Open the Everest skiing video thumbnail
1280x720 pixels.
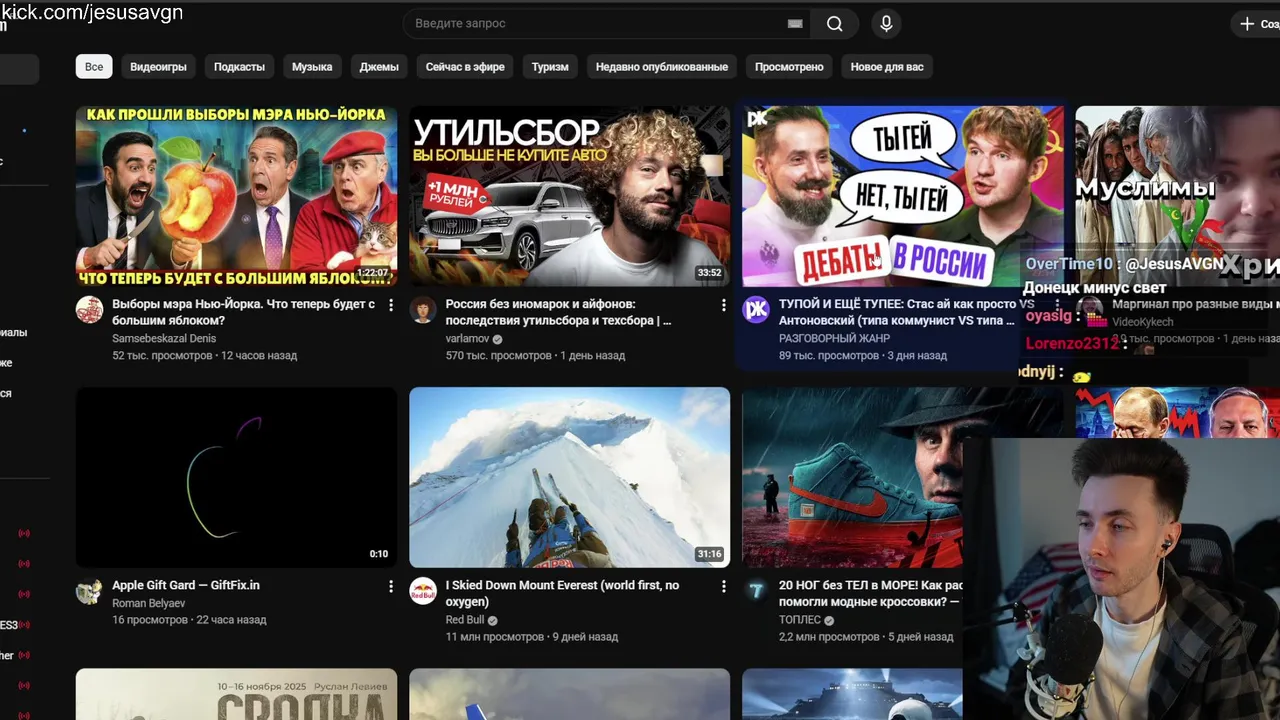point(569,477)
